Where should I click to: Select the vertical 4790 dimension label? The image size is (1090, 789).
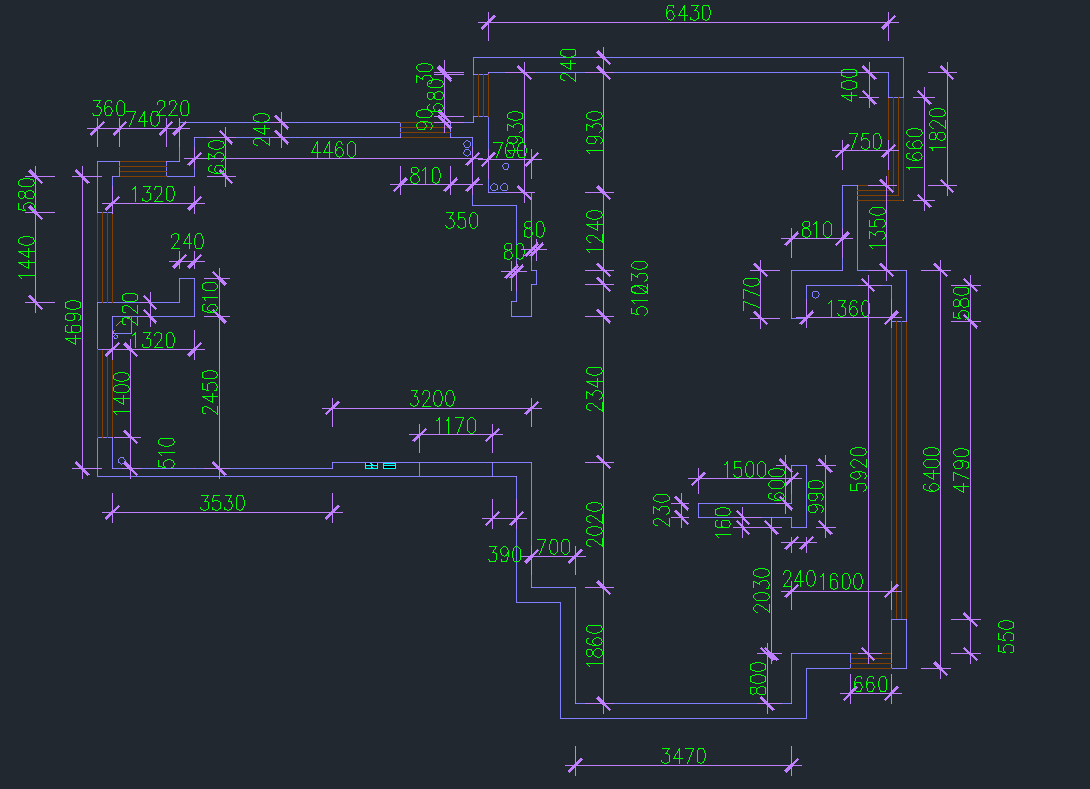pyautogui.click(x=961, y=471)
